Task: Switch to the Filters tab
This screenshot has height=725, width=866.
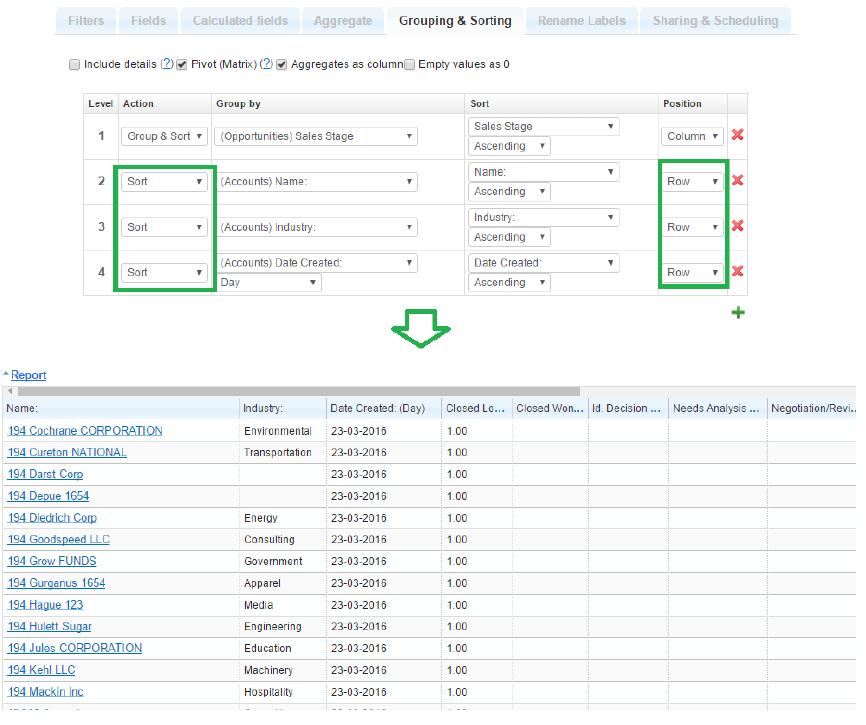Action: pos(86,20)
